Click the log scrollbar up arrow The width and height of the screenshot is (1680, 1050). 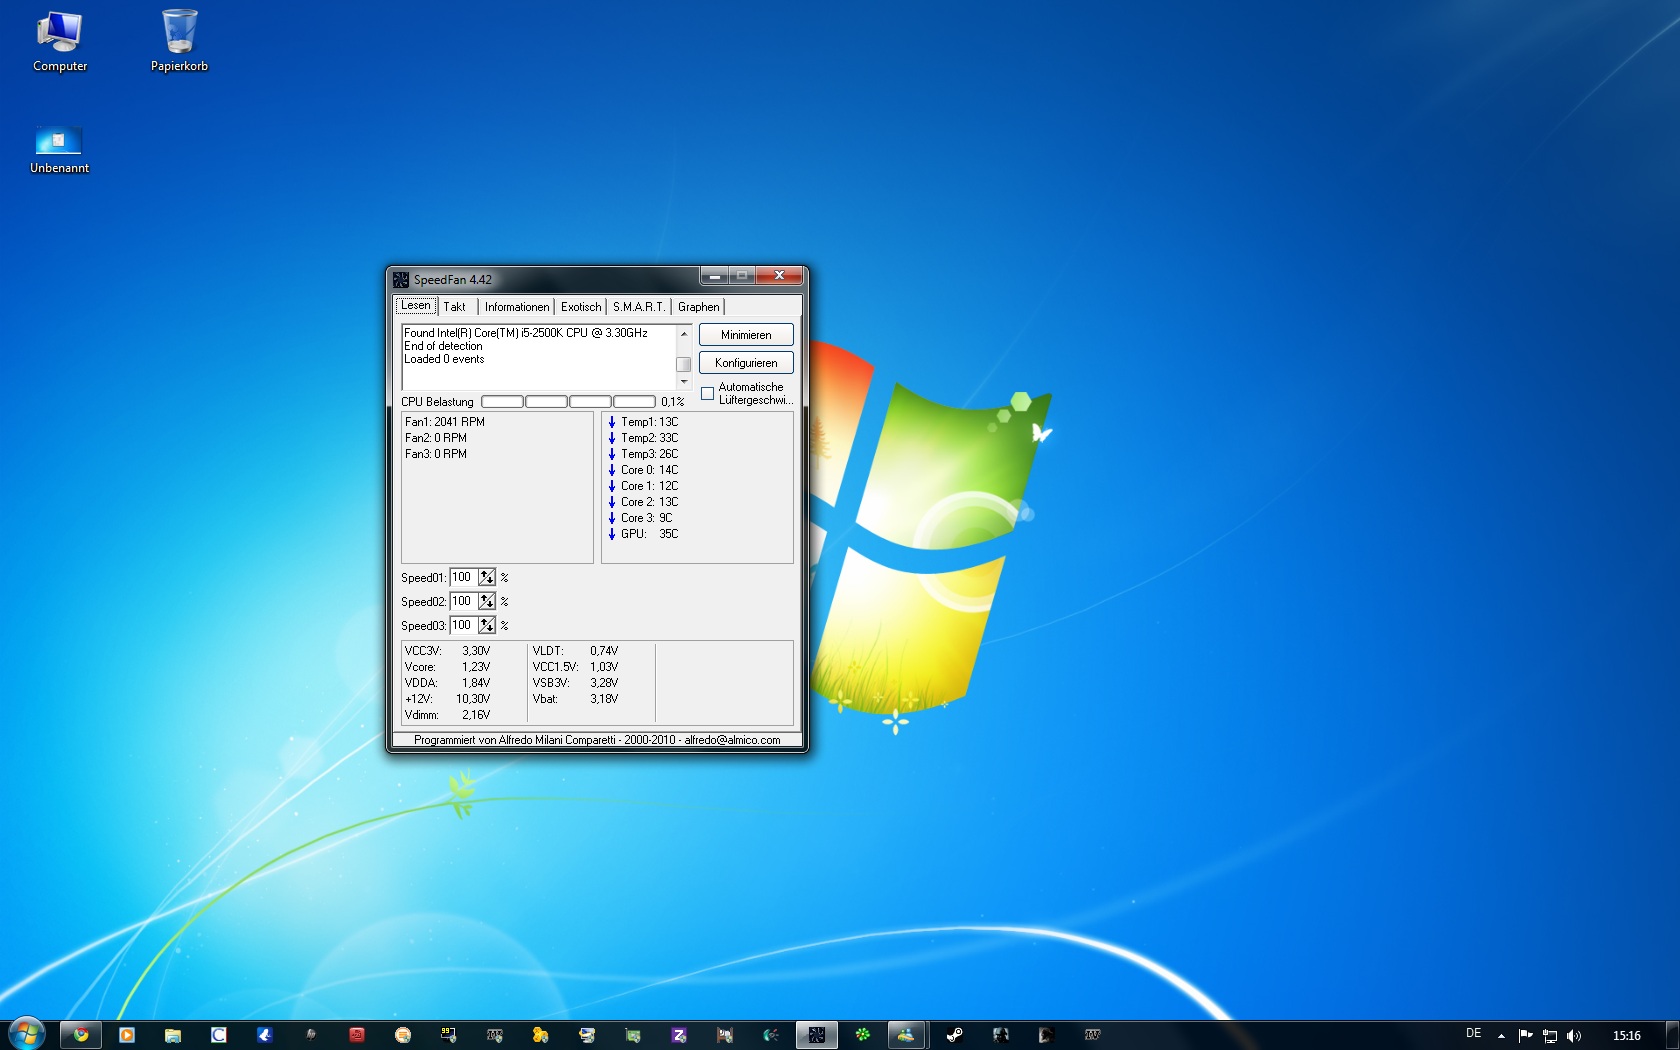[x=684, y=334]
